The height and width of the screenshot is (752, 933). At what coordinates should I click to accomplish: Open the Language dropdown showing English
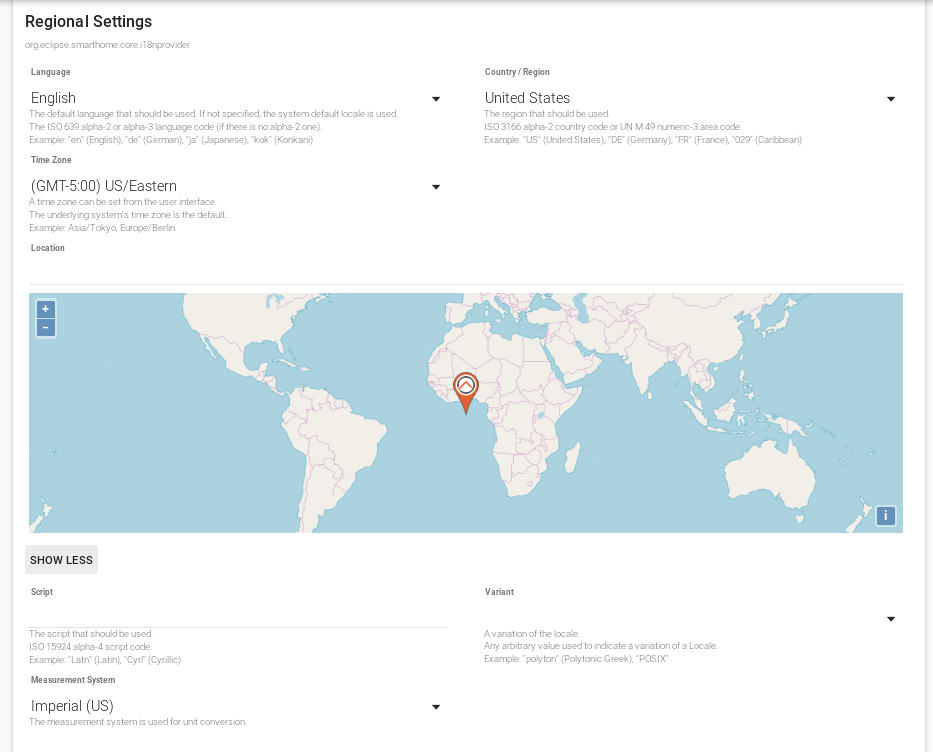click(x=236, y=98)
